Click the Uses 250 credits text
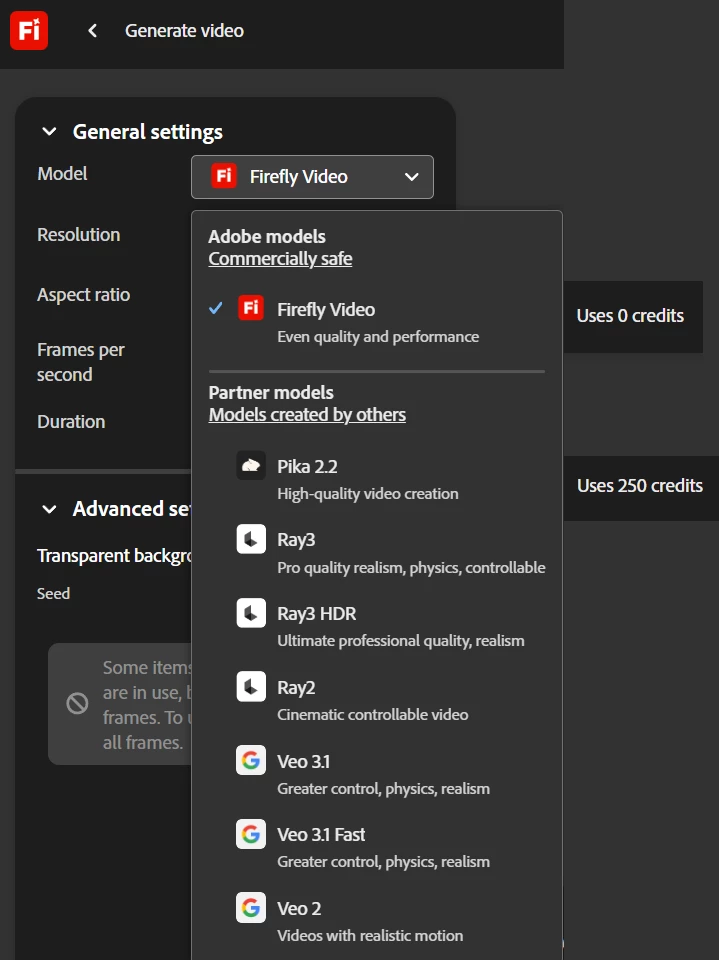The image size is (719, 960). click(639, 486)
